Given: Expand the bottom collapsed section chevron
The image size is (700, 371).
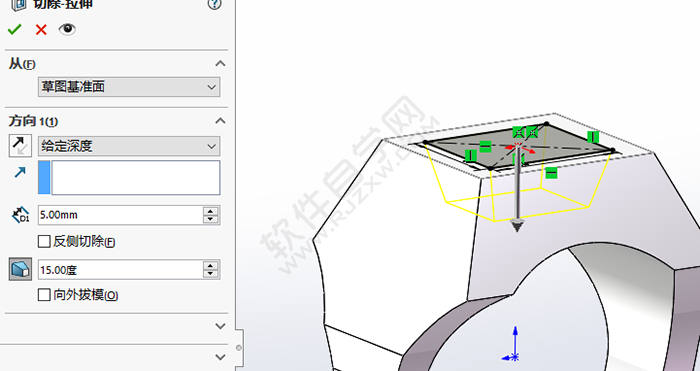Looking at the screenshot, I should coord(220,357).
